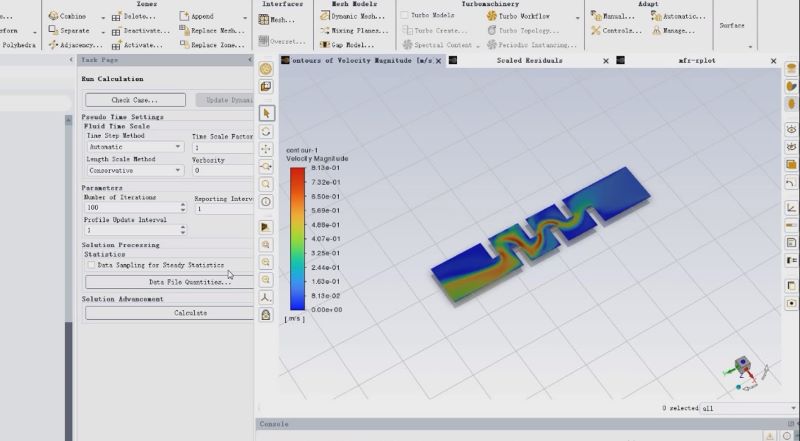Click the Calculate button
The image size is (800, 441).
click(169, 313)
